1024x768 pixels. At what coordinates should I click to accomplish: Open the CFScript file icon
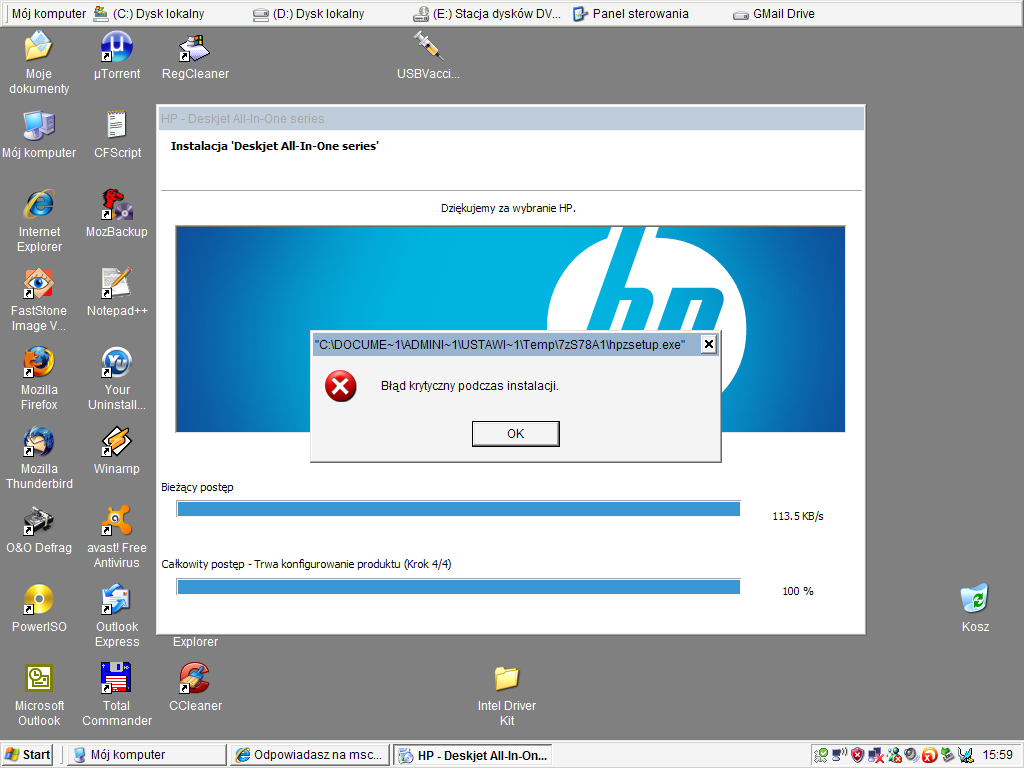(x=117, y=135)
